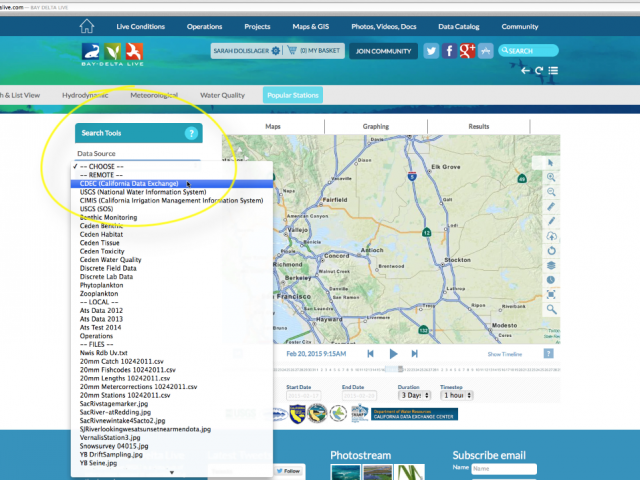Select the map ruler measure tool
This screenshot has height=480, width=640.
[551, 207]
